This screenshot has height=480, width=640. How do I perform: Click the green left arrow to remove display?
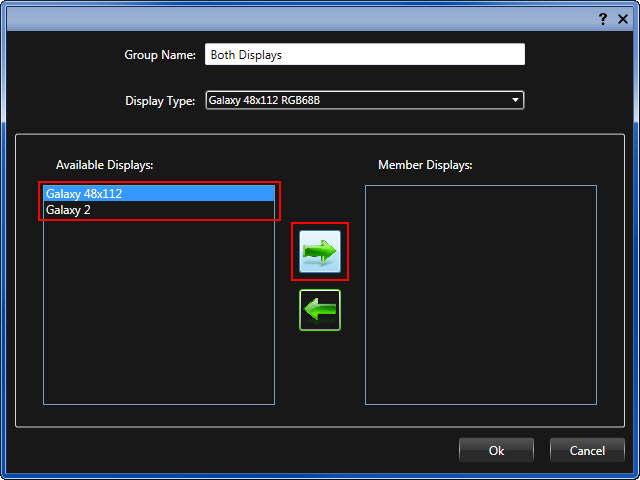[320, 310]
